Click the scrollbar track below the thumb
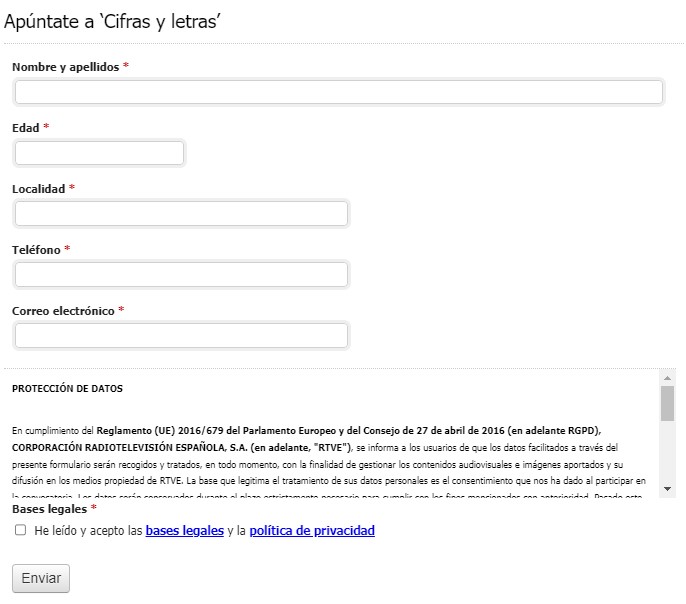686x604 pixels. click(x=667, y=452)
